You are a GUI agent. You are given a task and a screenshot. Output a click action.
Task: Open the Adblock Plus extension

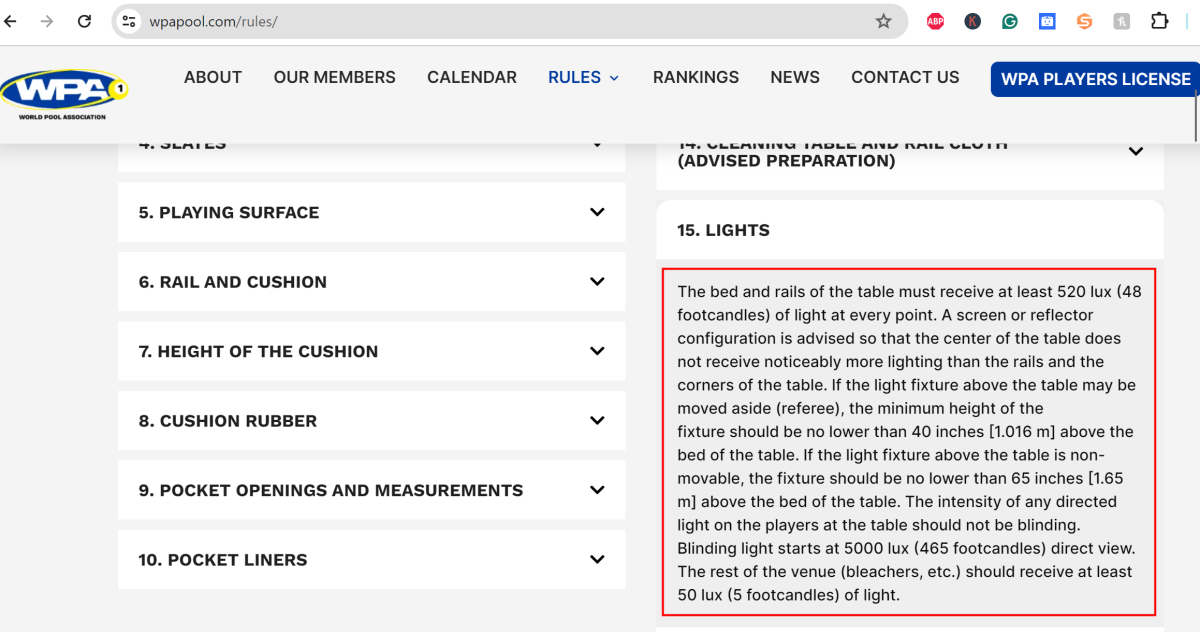(x=935, y=21)
